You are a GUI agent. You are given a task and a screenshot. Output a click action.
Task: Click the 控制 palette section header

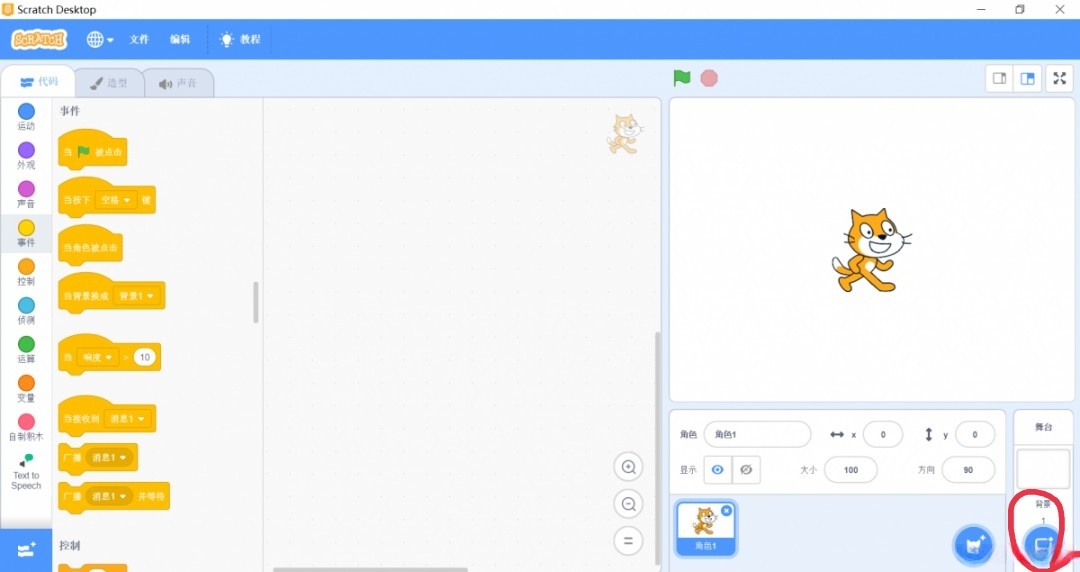tap(70, 545)
